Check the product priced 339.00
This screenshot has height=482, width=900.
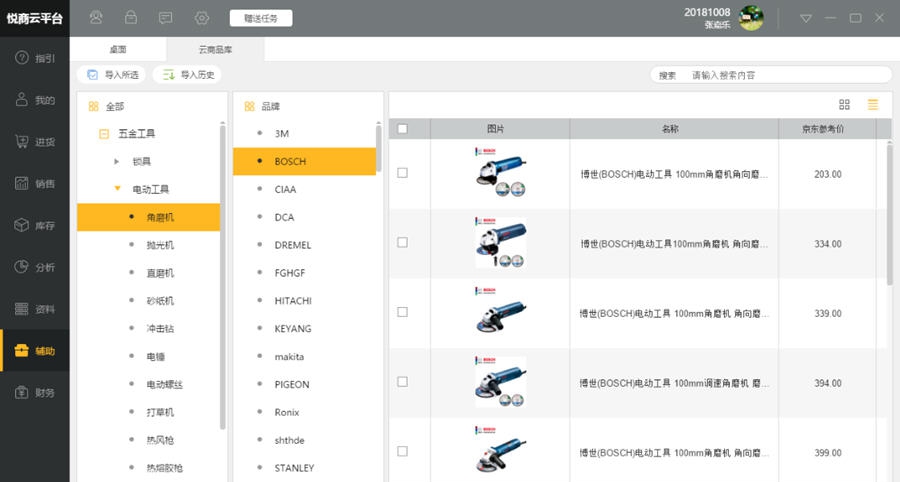click(x=402, y=312)
